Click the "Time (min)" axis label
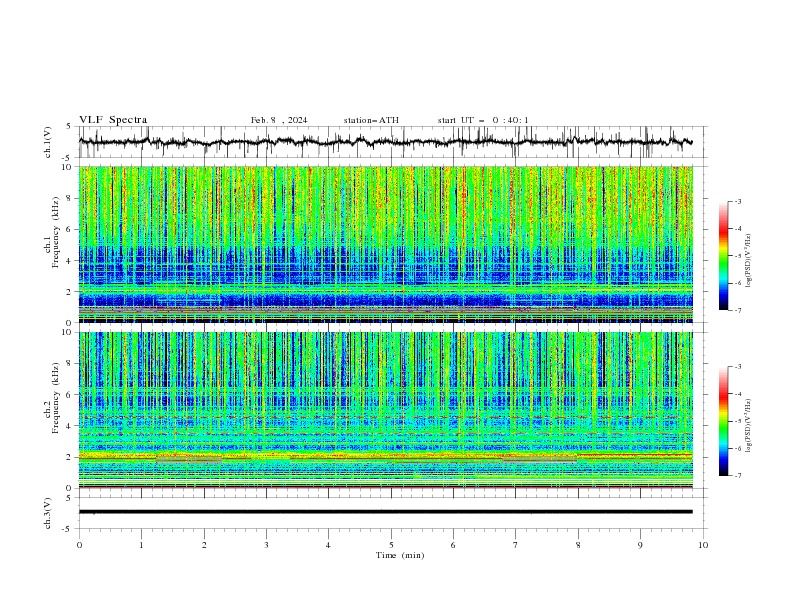Screen dimensions: 792x612 click(400, 555)
